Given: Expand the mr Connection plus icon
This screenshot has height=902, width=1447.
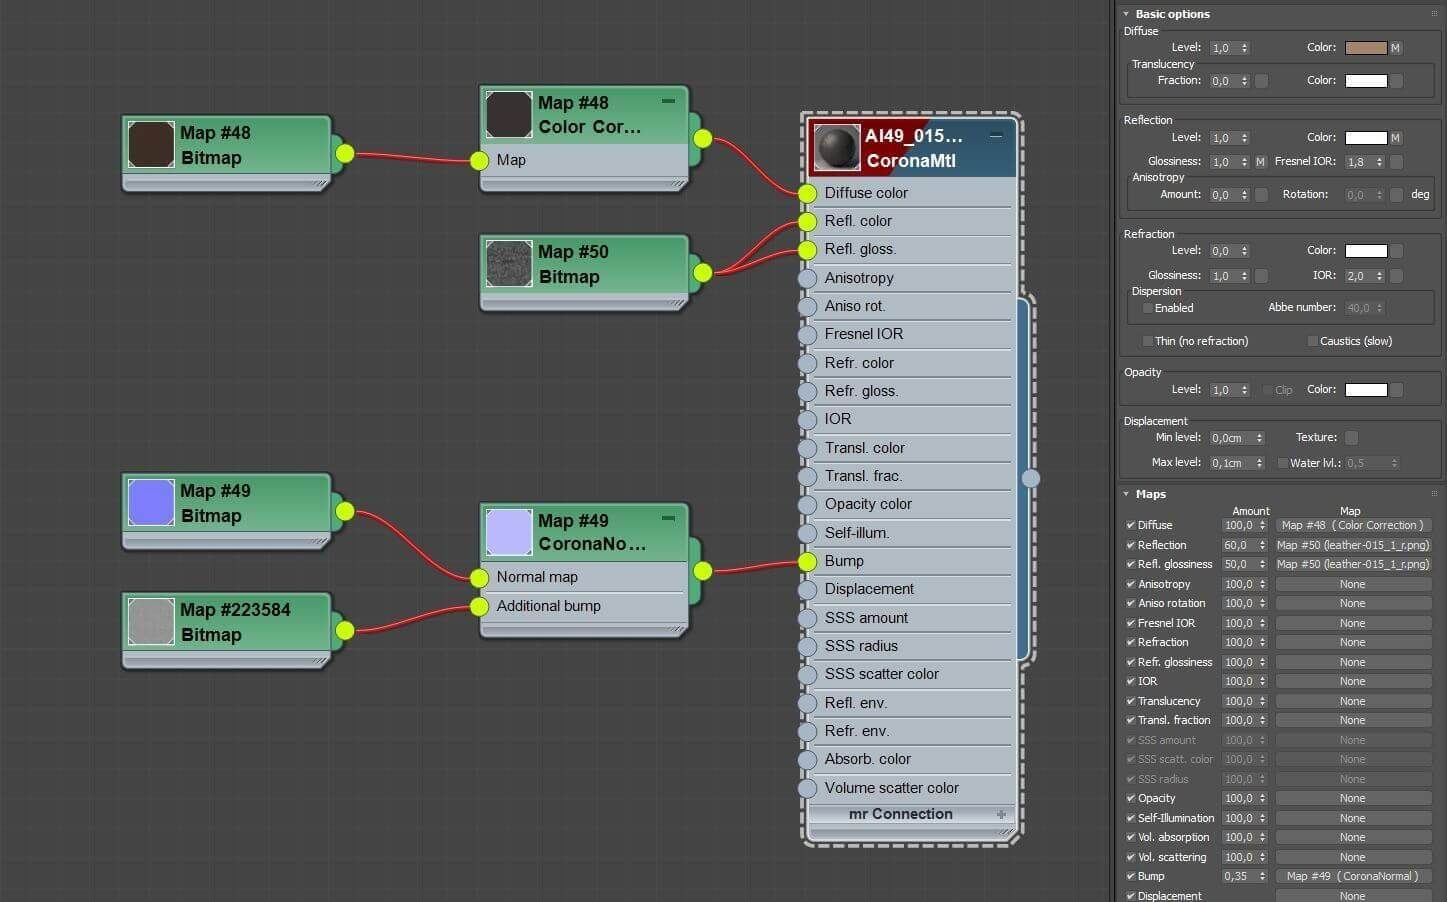Looking at the screenshot, I should (1001, 815).
